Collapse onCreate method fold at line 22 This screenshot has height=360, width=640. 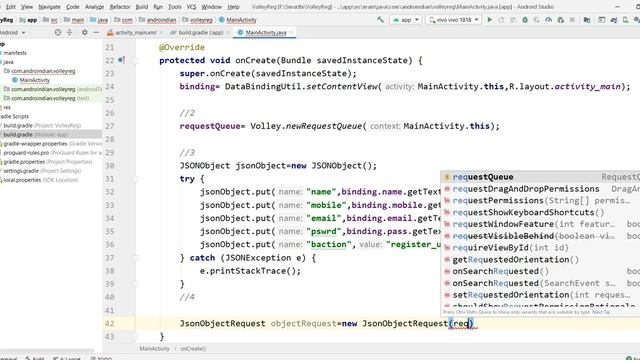pyautogui.click(x=136, y=60)
